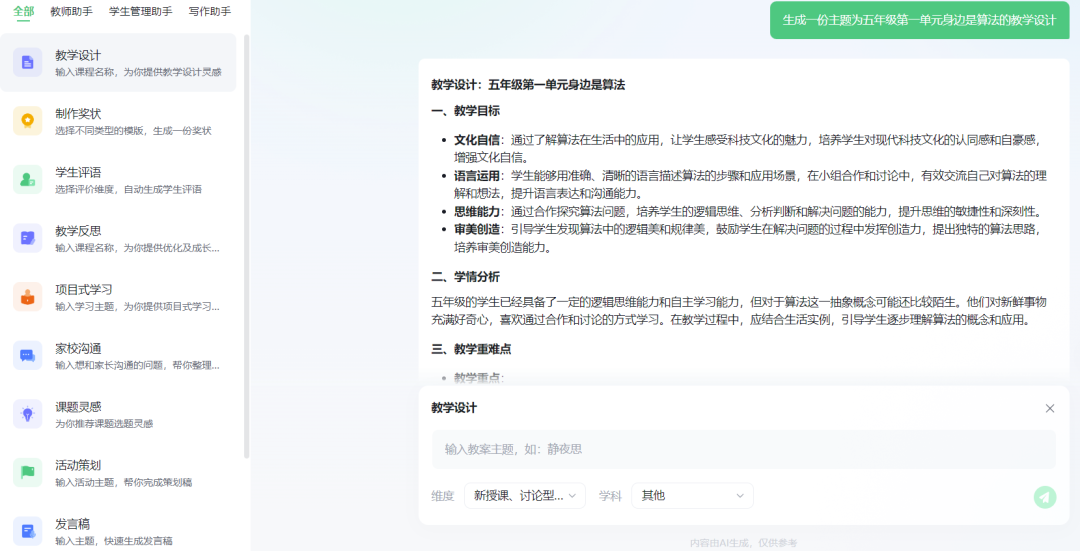Select the 课题灵感 list item title
Image resolution: width=1080 pixels, height=551 pixels.
(79, 407)
